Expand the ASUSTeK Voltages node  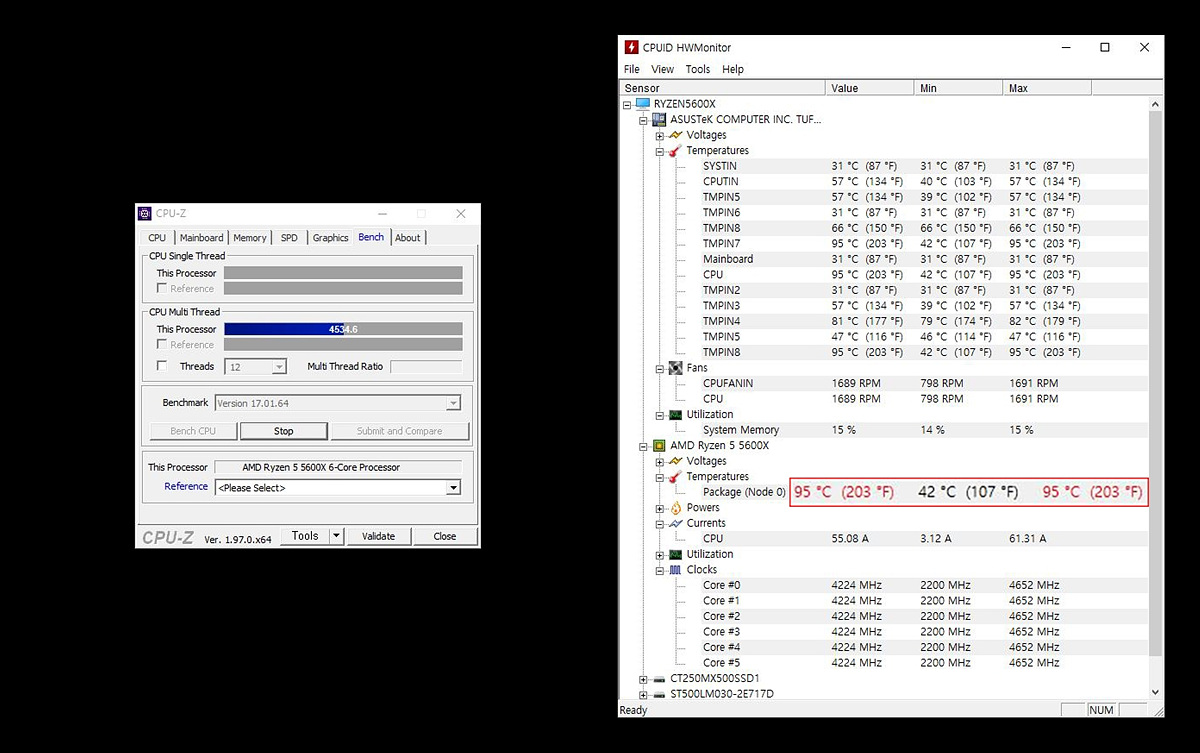660,135
